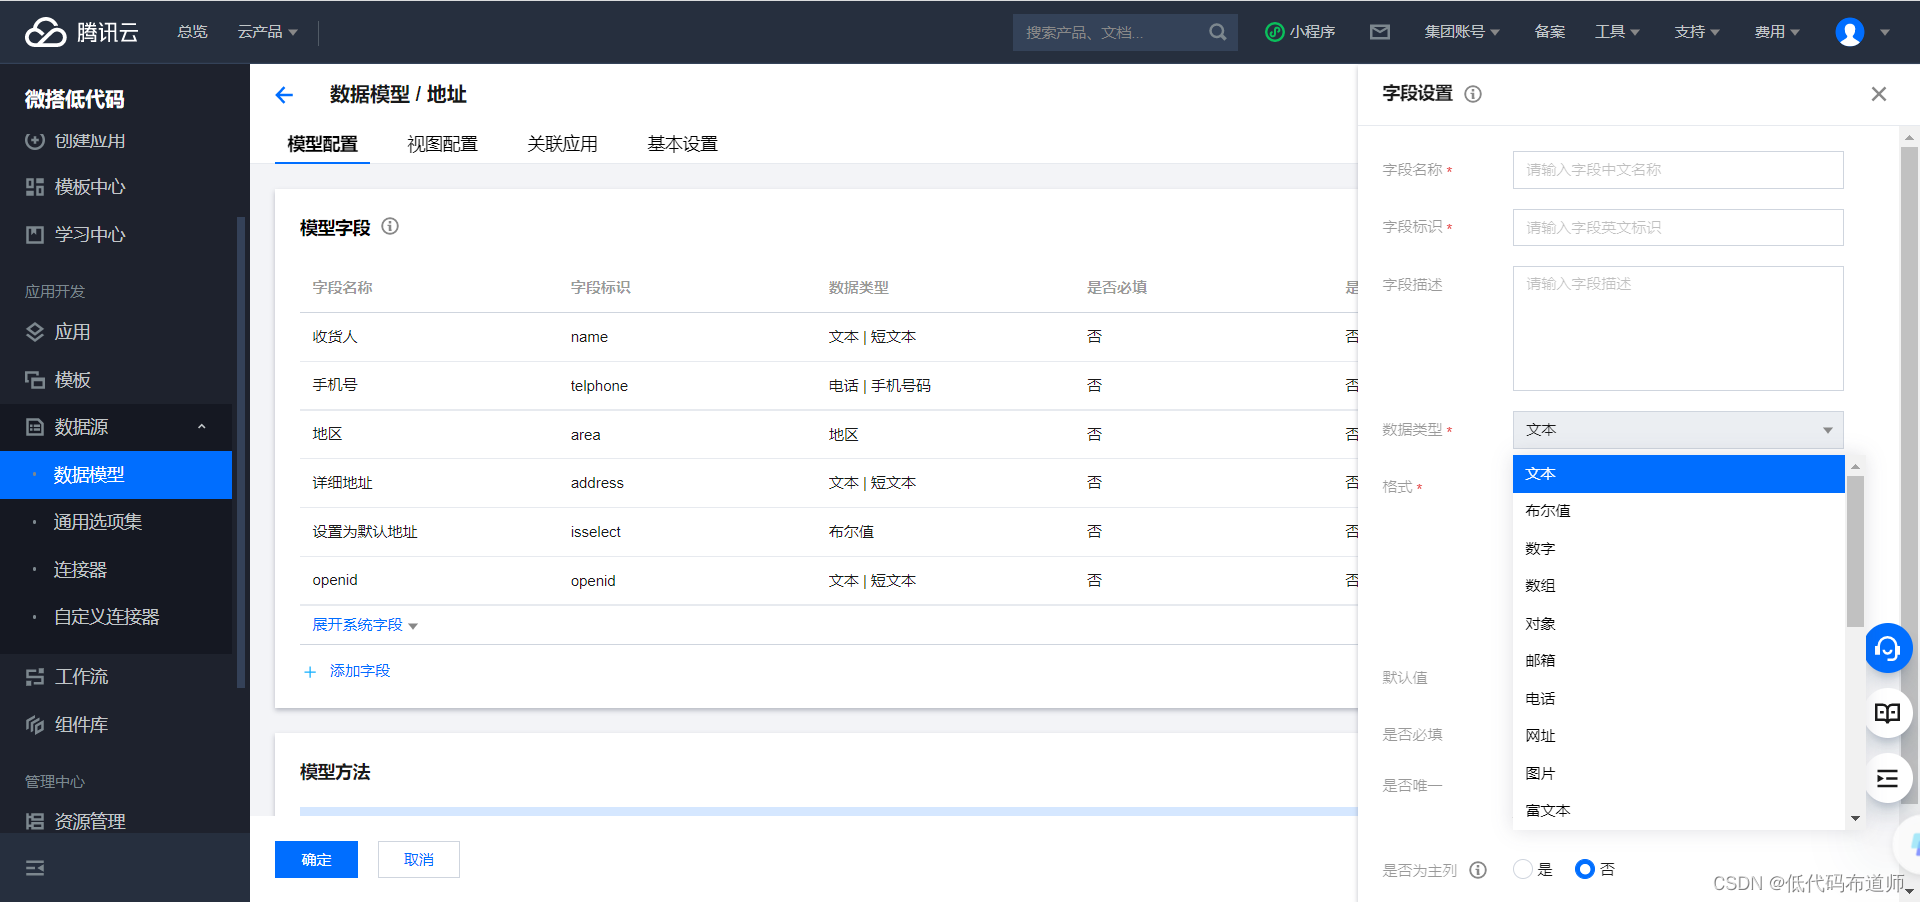Click the info icon next to 字段设置
This screenshot has width=1920, height=902.
(1473, 94)
